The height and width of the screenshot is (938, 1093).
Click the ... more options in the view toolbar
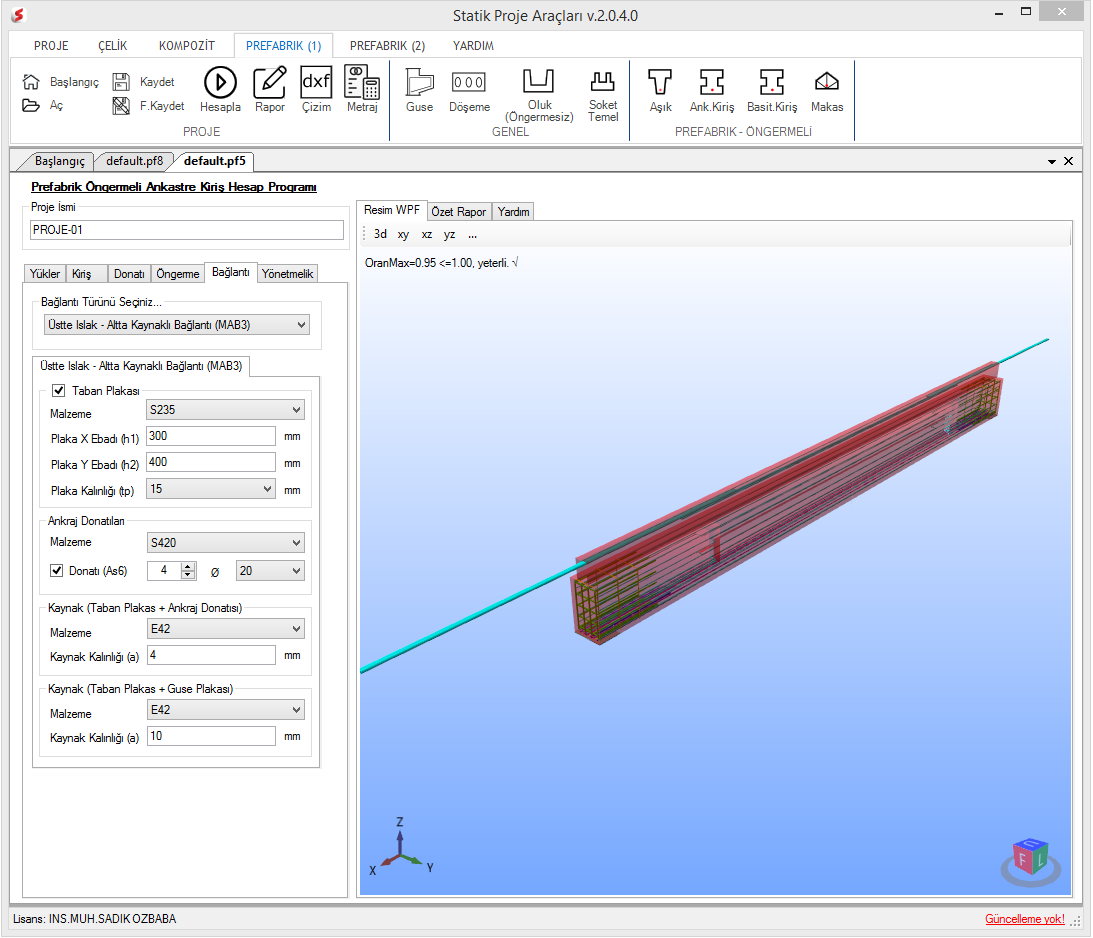click(x=473, y=234)
